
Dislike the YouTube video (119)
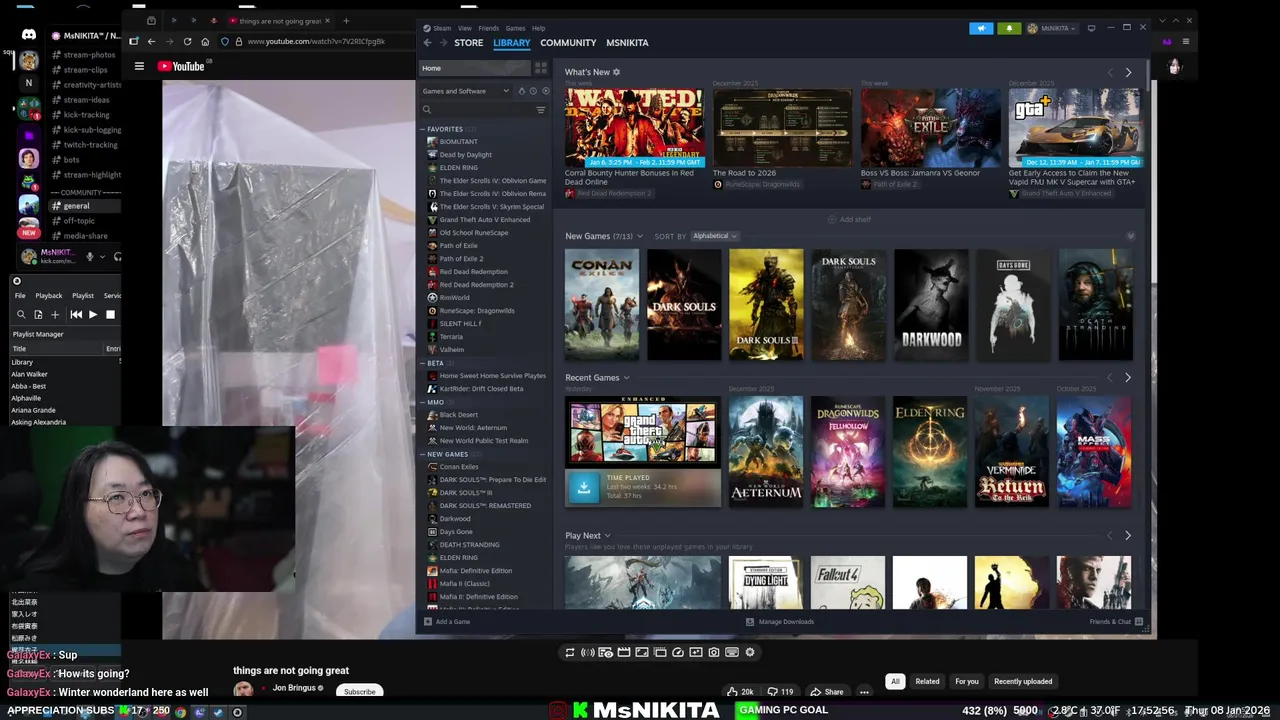(780, 691)
